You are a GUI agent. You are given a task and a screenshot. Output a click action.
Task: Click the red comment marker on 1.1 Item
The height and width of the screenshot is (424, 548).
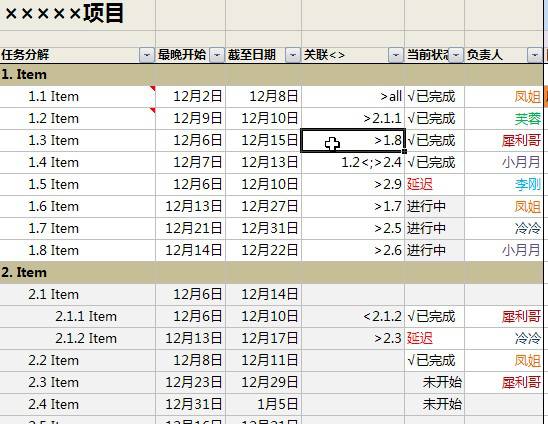click(x=153, y=88)
